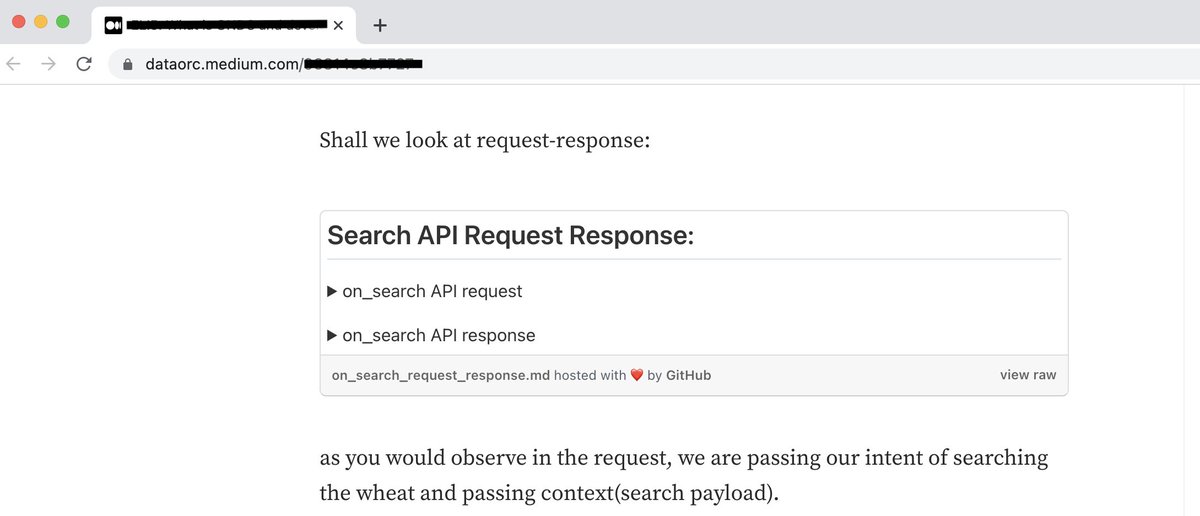Click the view raw link
This screenshot has width=1200, height=516.
point(1028,375)
